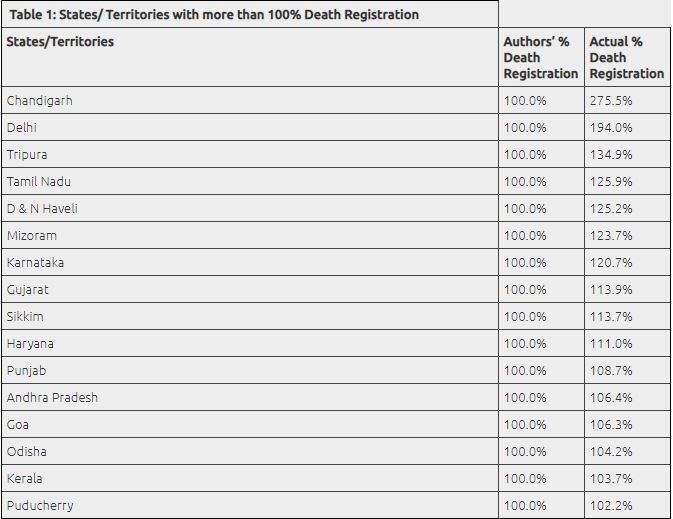Click the Andhra Pradesh cell
Viewport: 673px width, 519px height.
coord(52,398)
